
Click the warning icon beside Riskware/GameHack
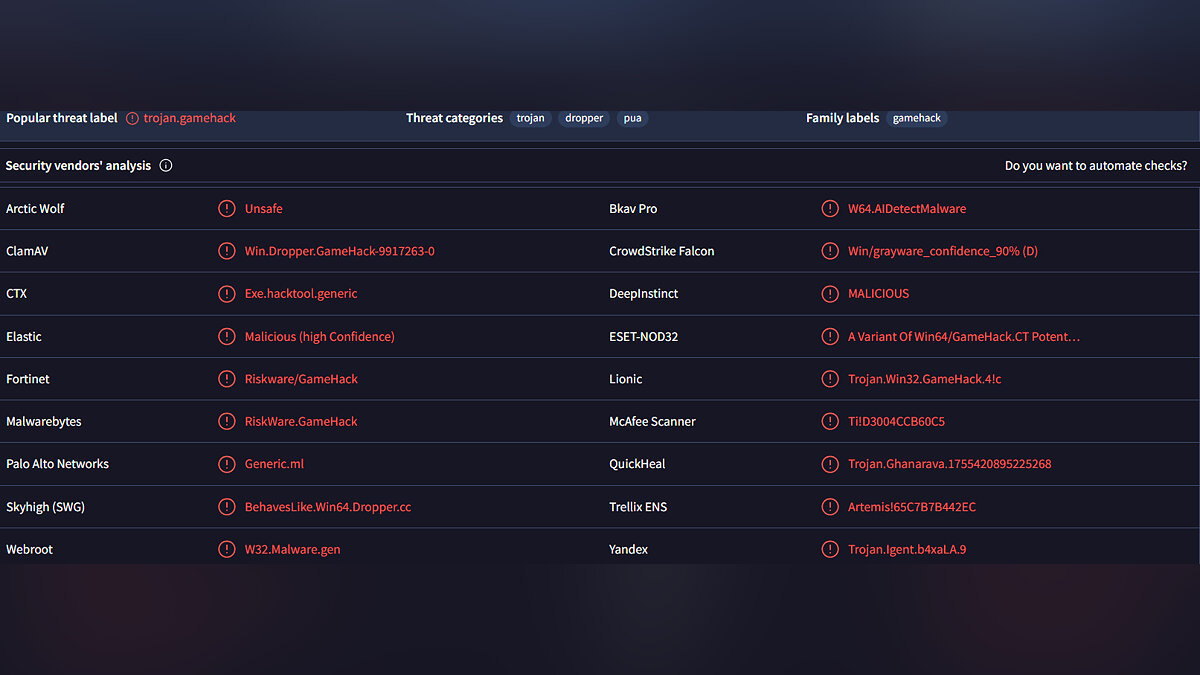click(x=227, y=379)
